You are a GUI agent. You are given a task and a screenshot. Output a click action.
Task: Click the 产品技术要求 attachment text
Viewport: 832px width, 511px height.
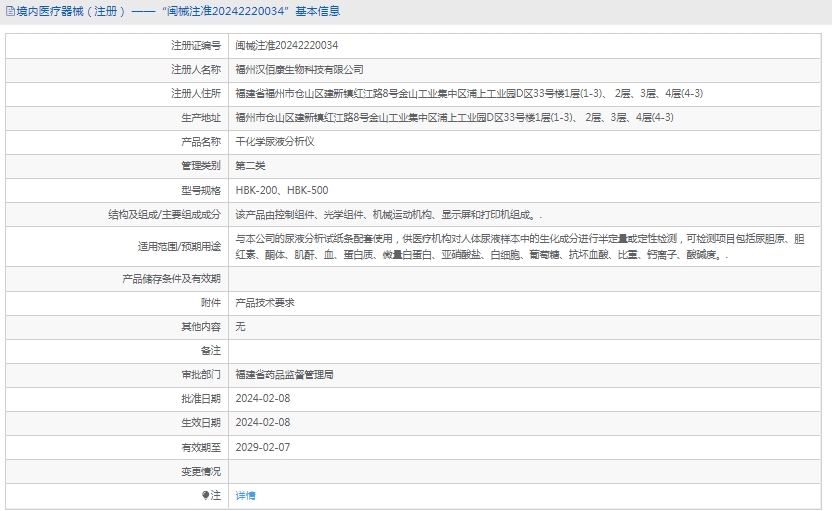click(264, 302)
